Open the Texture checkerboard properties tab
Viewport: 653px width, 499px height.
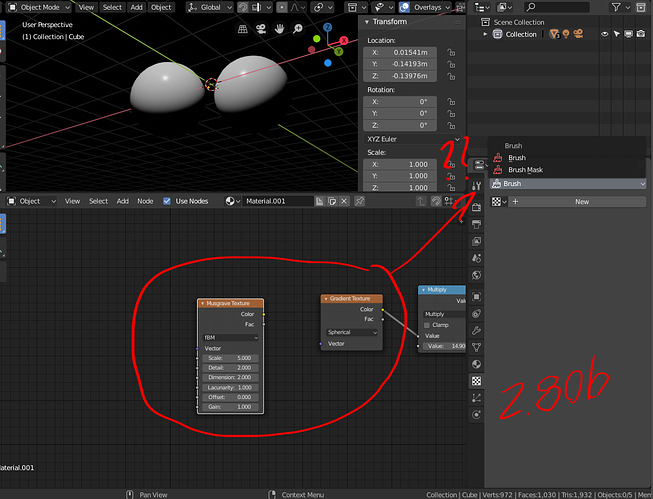pos(476,381)
